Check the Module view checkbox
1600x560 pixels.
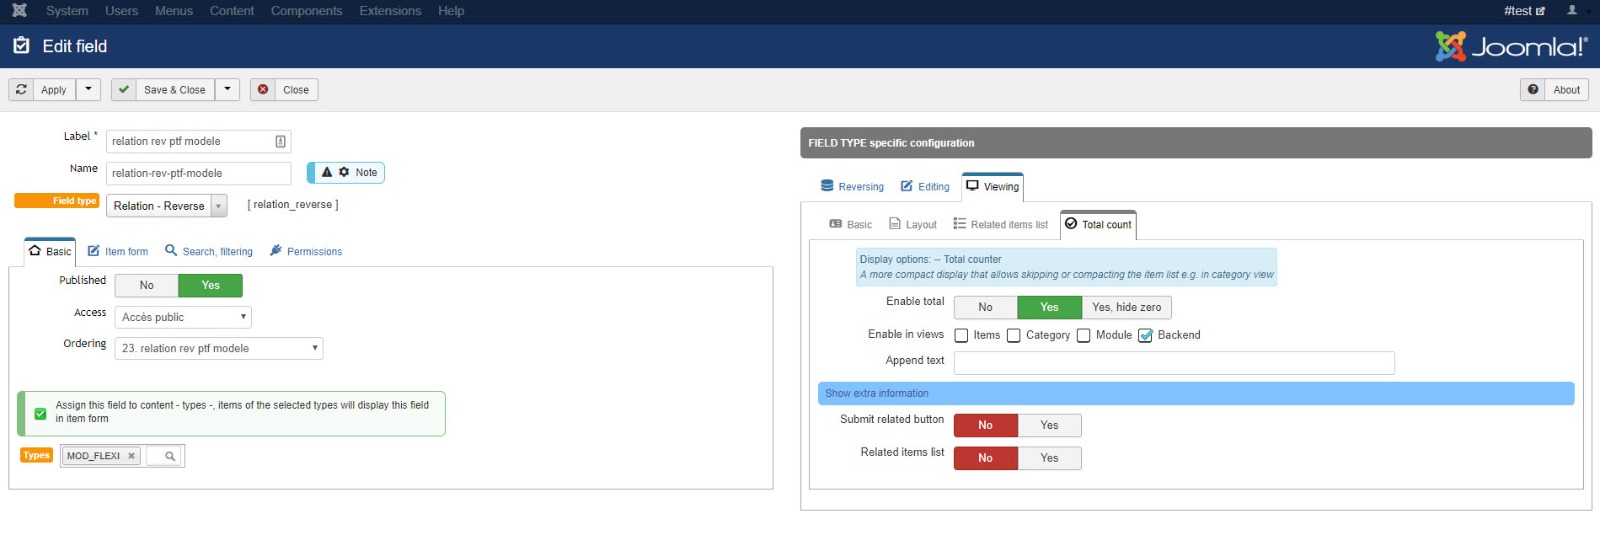pyautogui.click(x=1083, y=336)
